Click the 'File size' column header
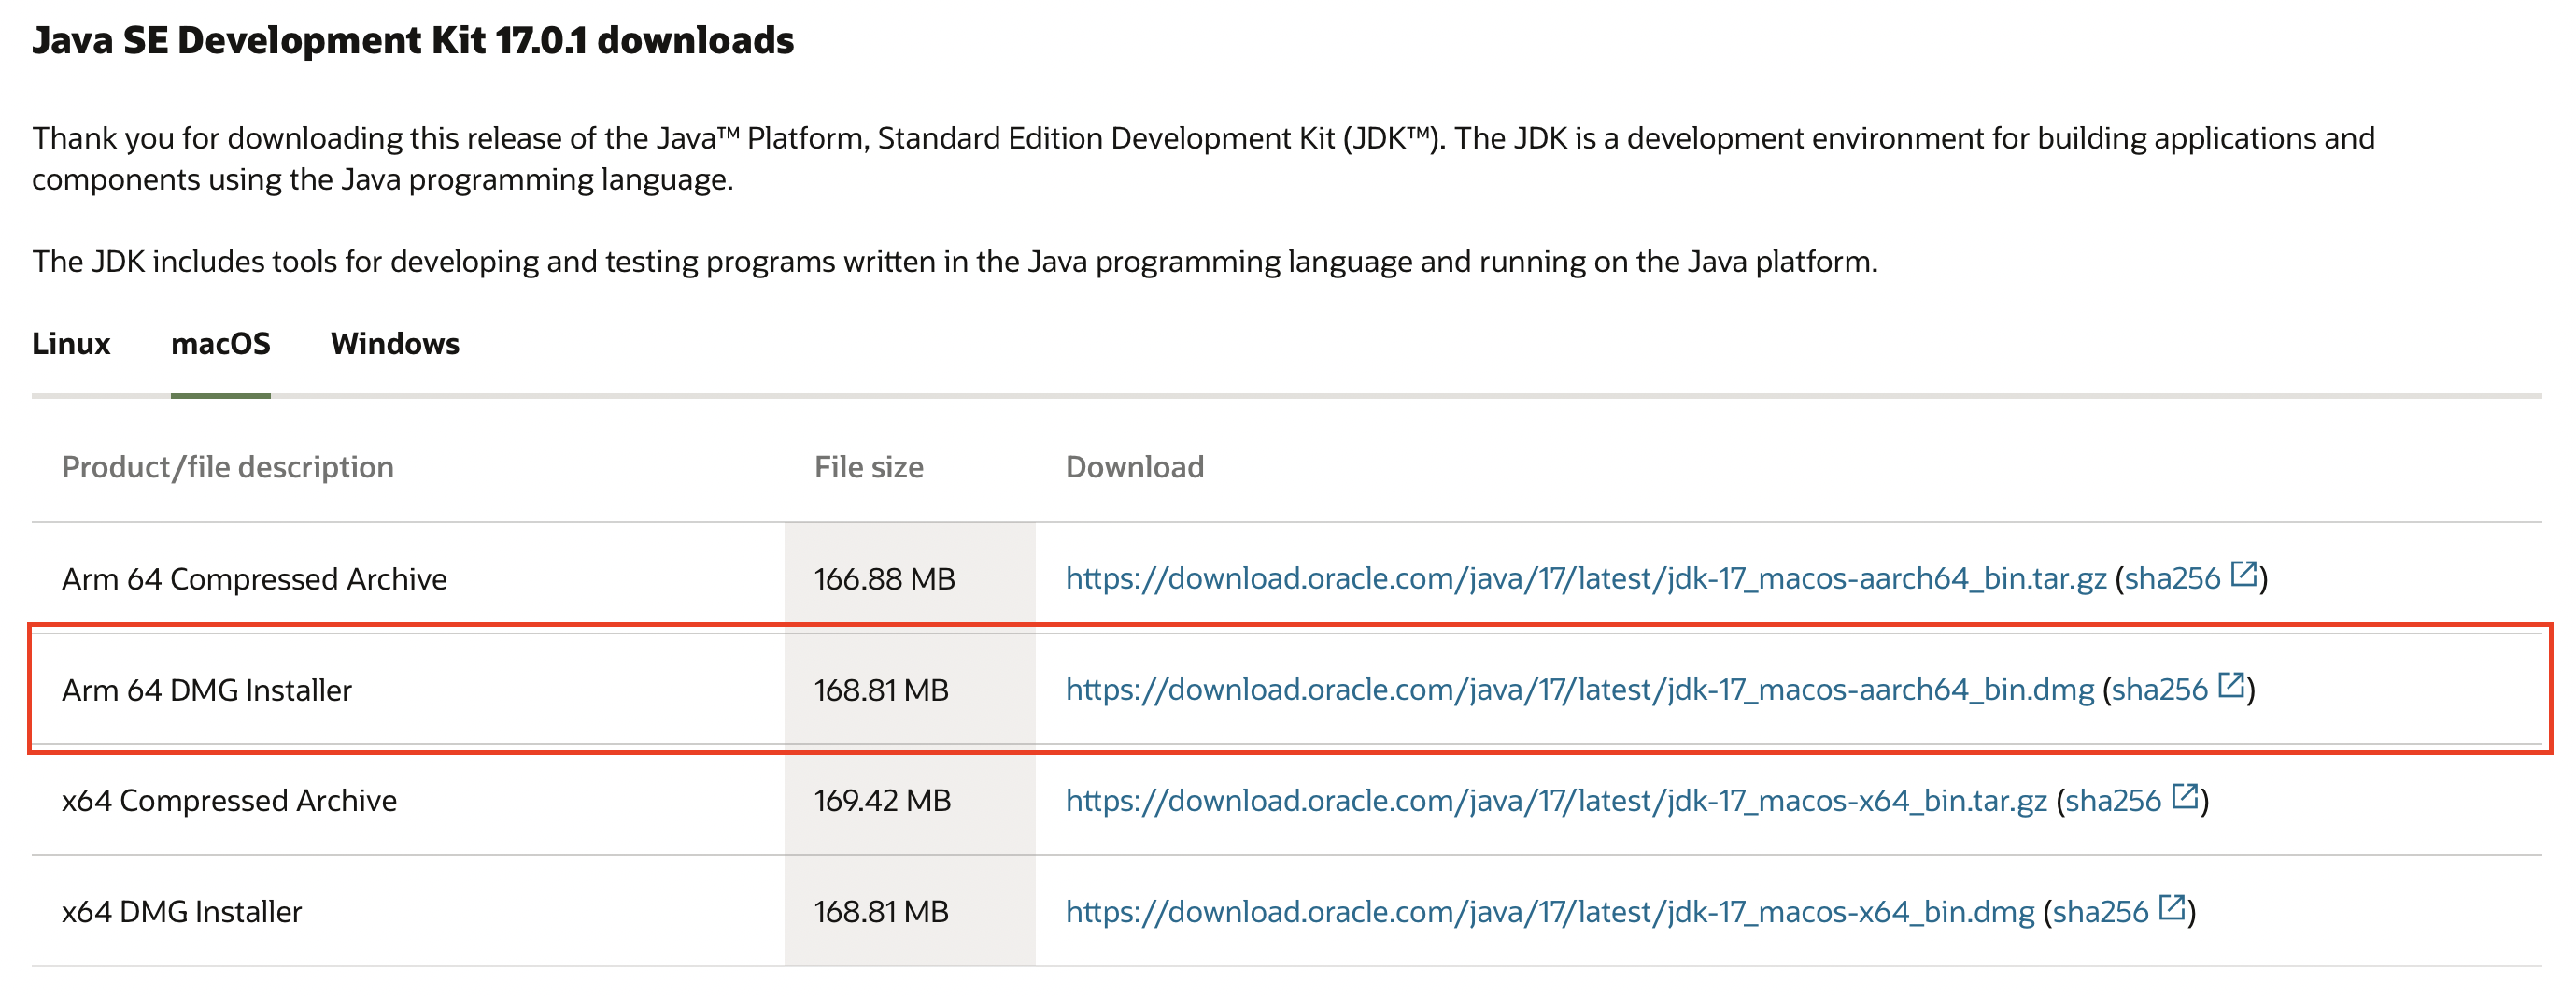This screenshot has height=996, width=2576. pyautogui.click(x=869, y=467)
